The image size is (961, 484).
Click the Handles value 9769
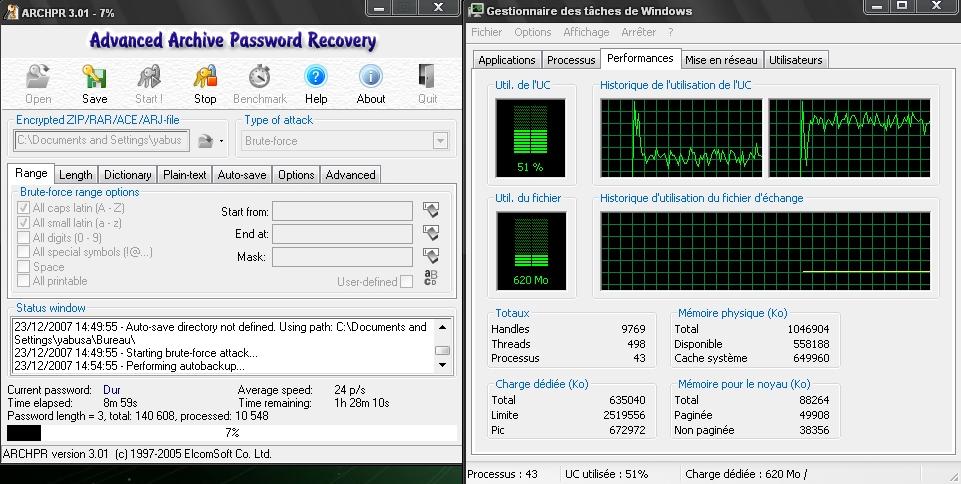click(633, 329)
